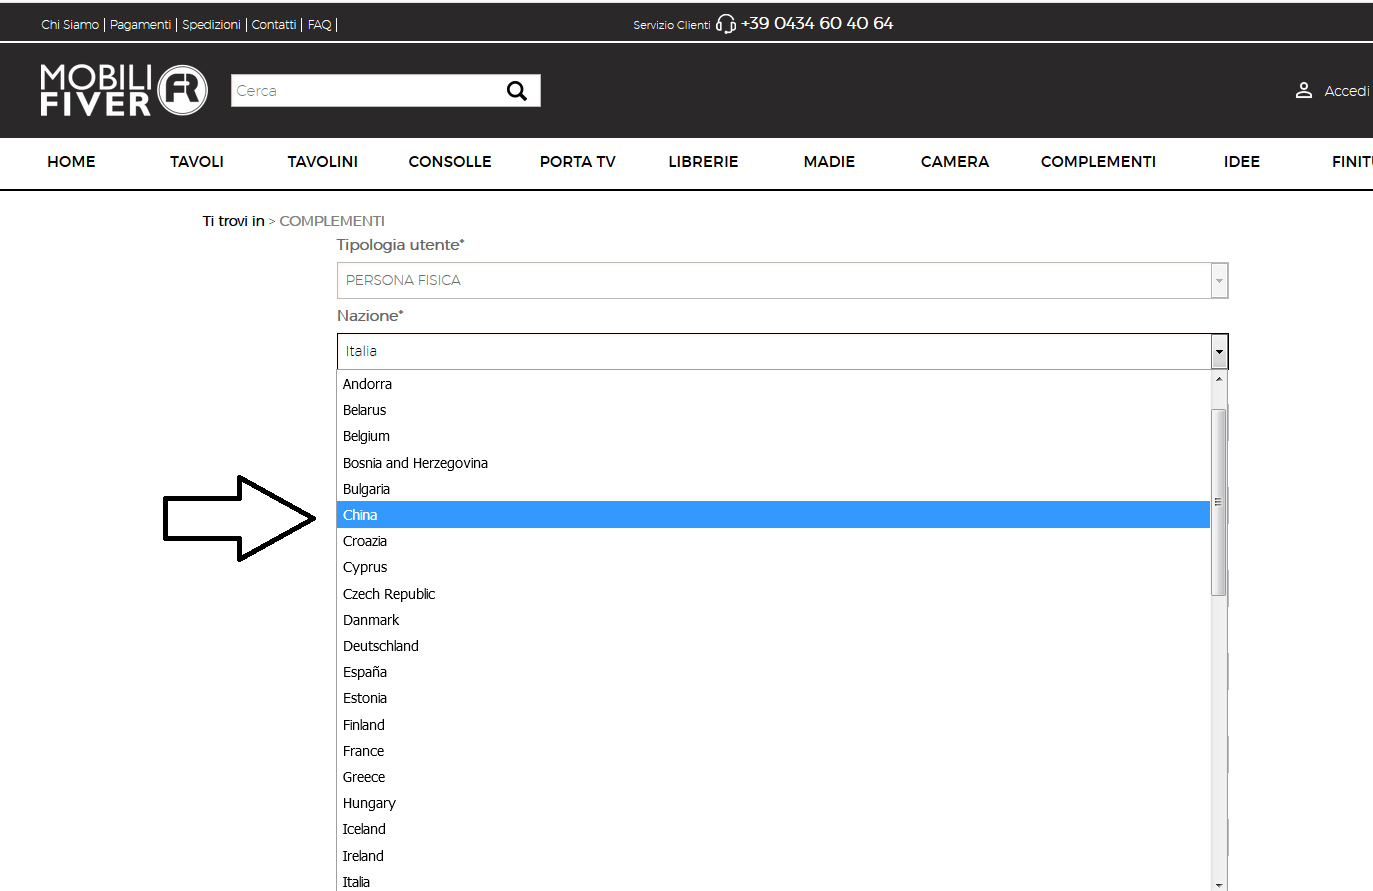The image size is (1373, 891).
Task: Select Bulgaria from the country list
Action: [774, 489]
